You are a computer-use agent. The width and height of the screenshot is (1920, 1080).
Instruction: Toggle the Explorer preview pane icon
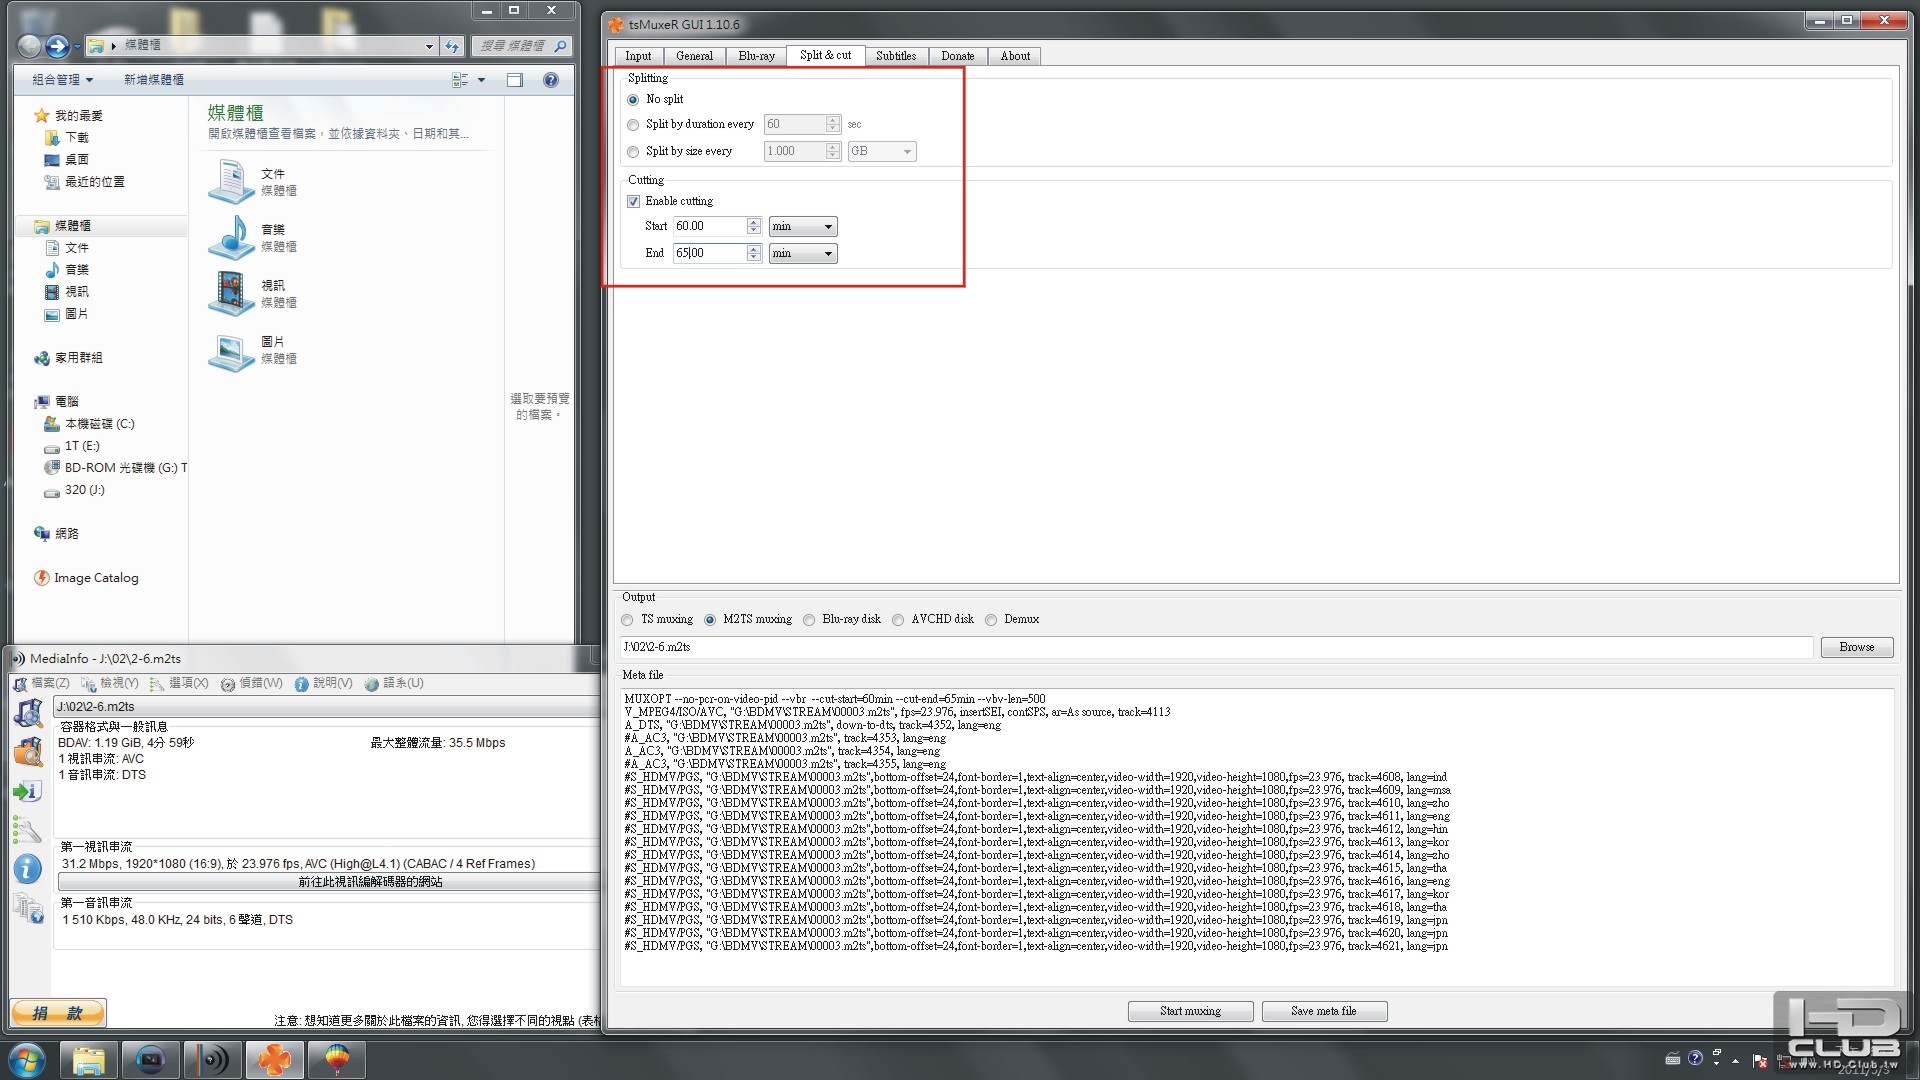click(515, 80)
